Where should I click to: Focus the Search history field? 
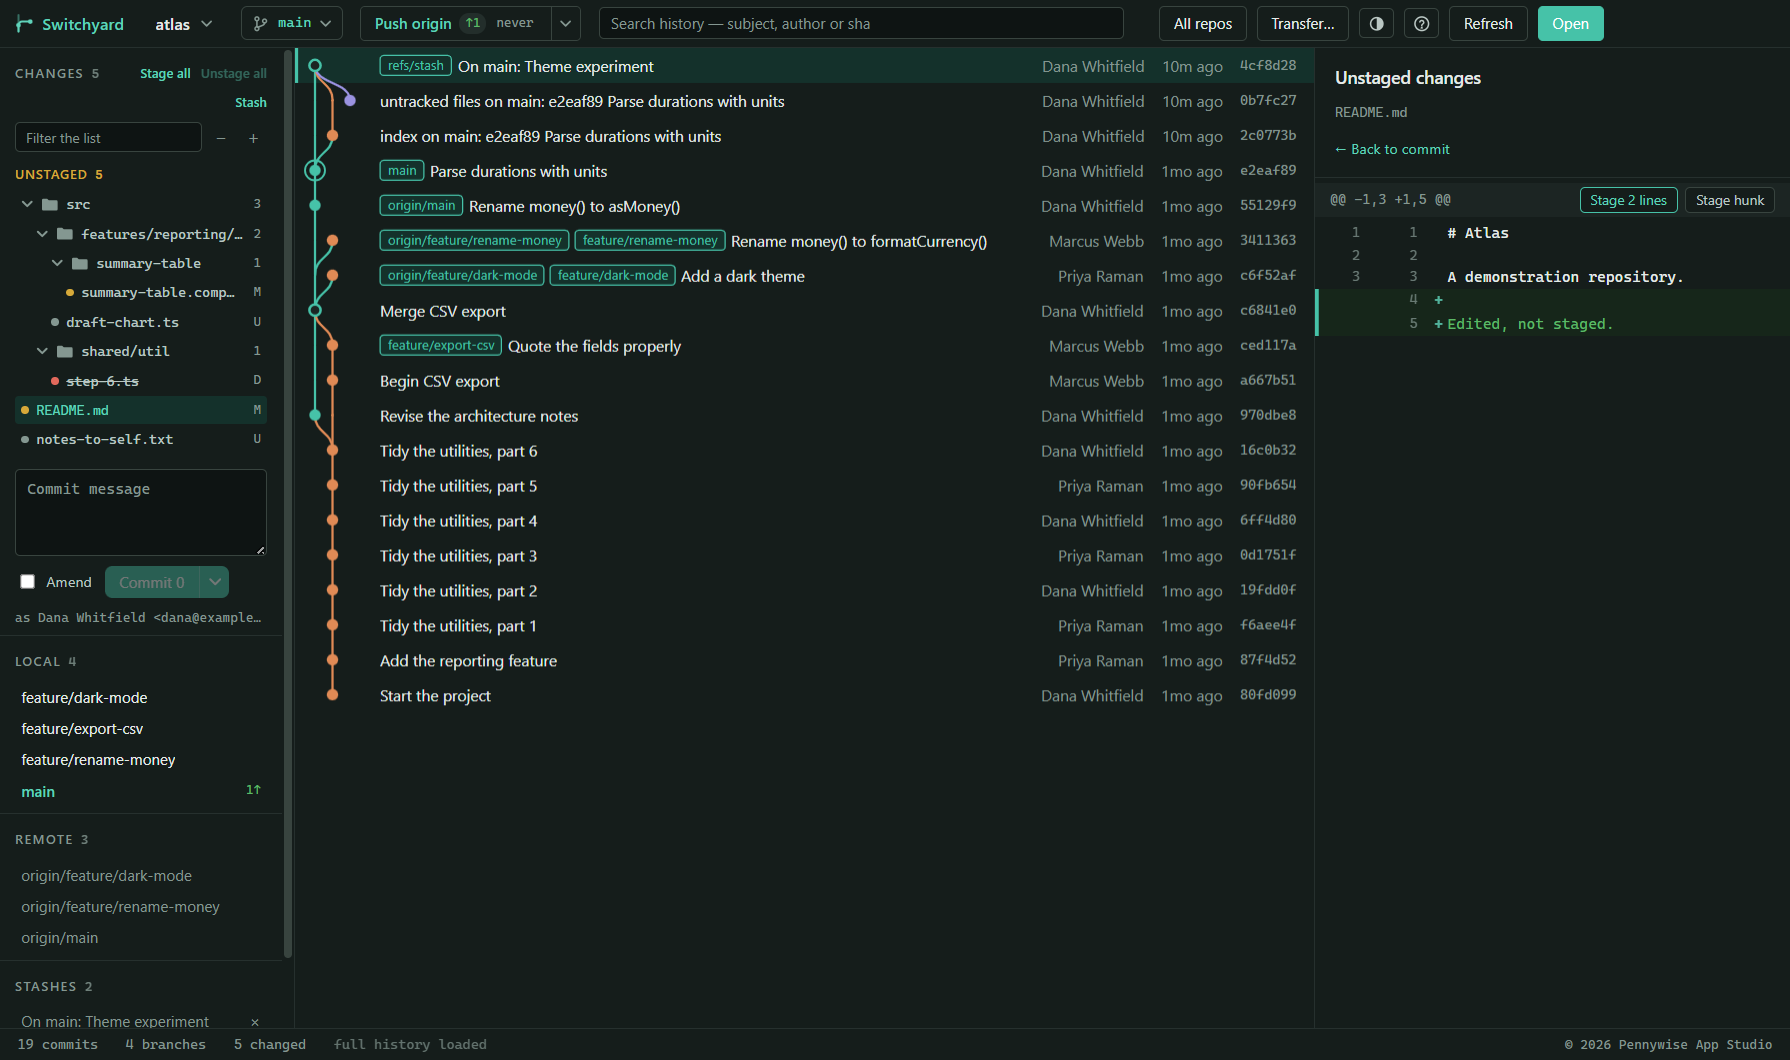pyautogui.click(x=861, y=23)
